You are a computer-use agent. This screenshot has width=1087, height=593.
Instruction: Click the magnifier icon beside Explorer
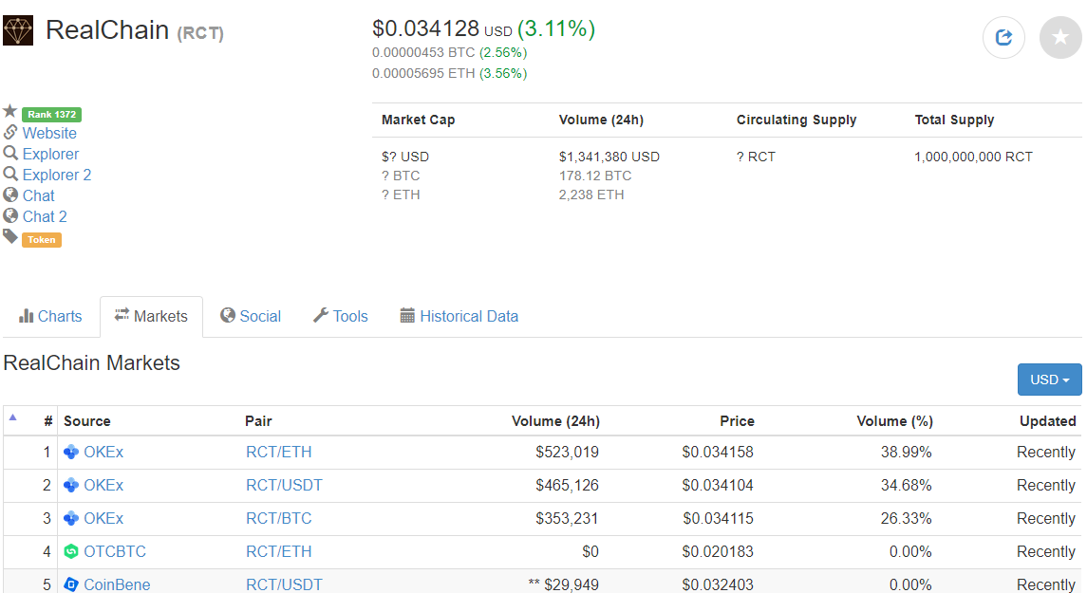[10, 153]
